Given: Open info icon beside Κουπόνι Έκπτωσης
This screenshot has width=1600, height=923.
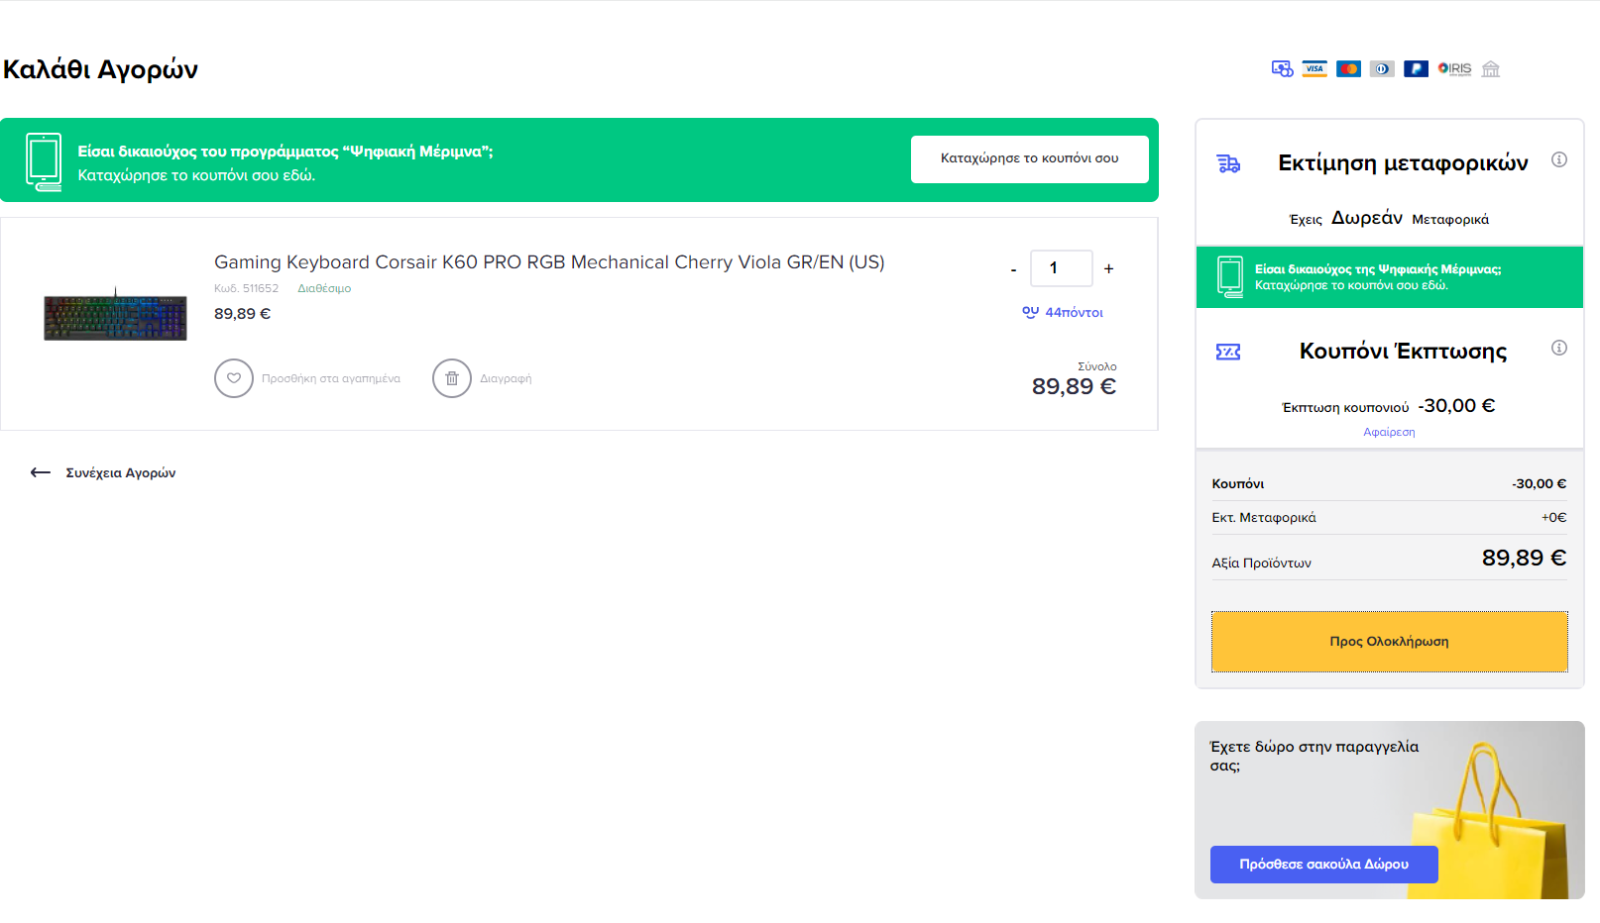Looking at the screenshot, I should tap(1559, 348).
